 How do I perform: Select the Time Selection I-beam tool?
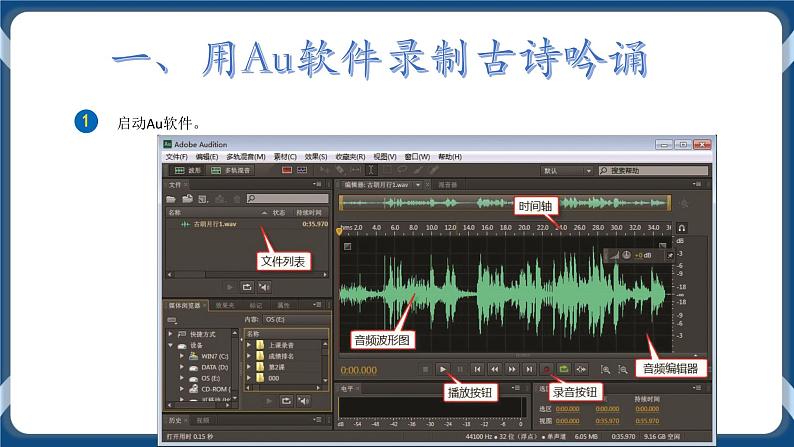pos(371,170)
